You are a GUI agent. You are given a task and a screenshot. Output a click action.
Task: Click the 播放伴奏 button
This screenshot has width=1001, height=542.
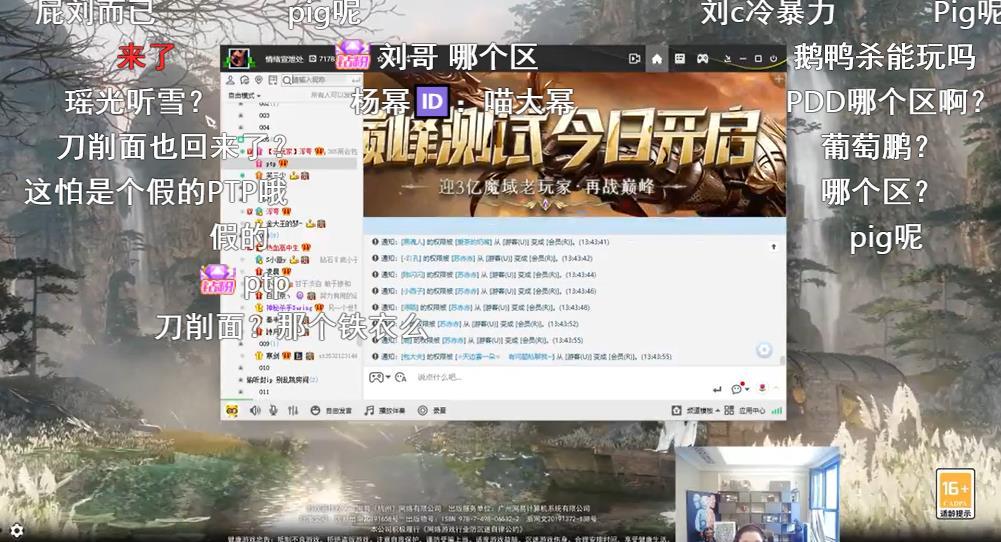click(x=384, y=410)
